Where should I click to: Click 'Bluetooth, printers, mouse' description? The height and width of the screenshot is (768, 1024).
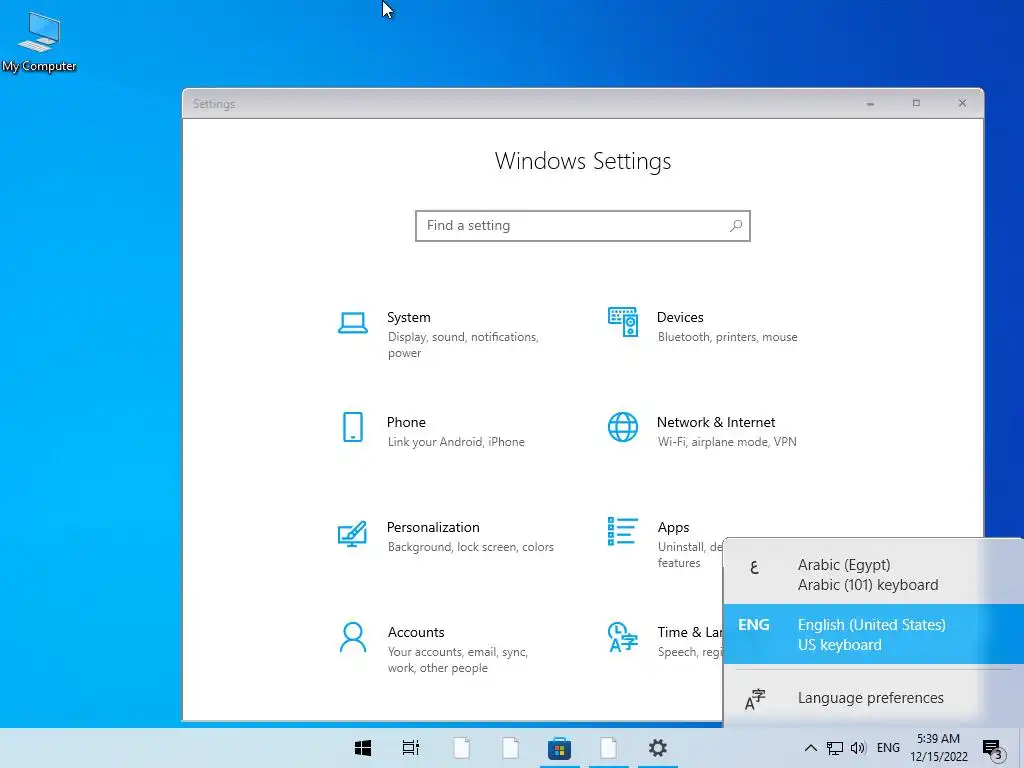click(728, 337)
